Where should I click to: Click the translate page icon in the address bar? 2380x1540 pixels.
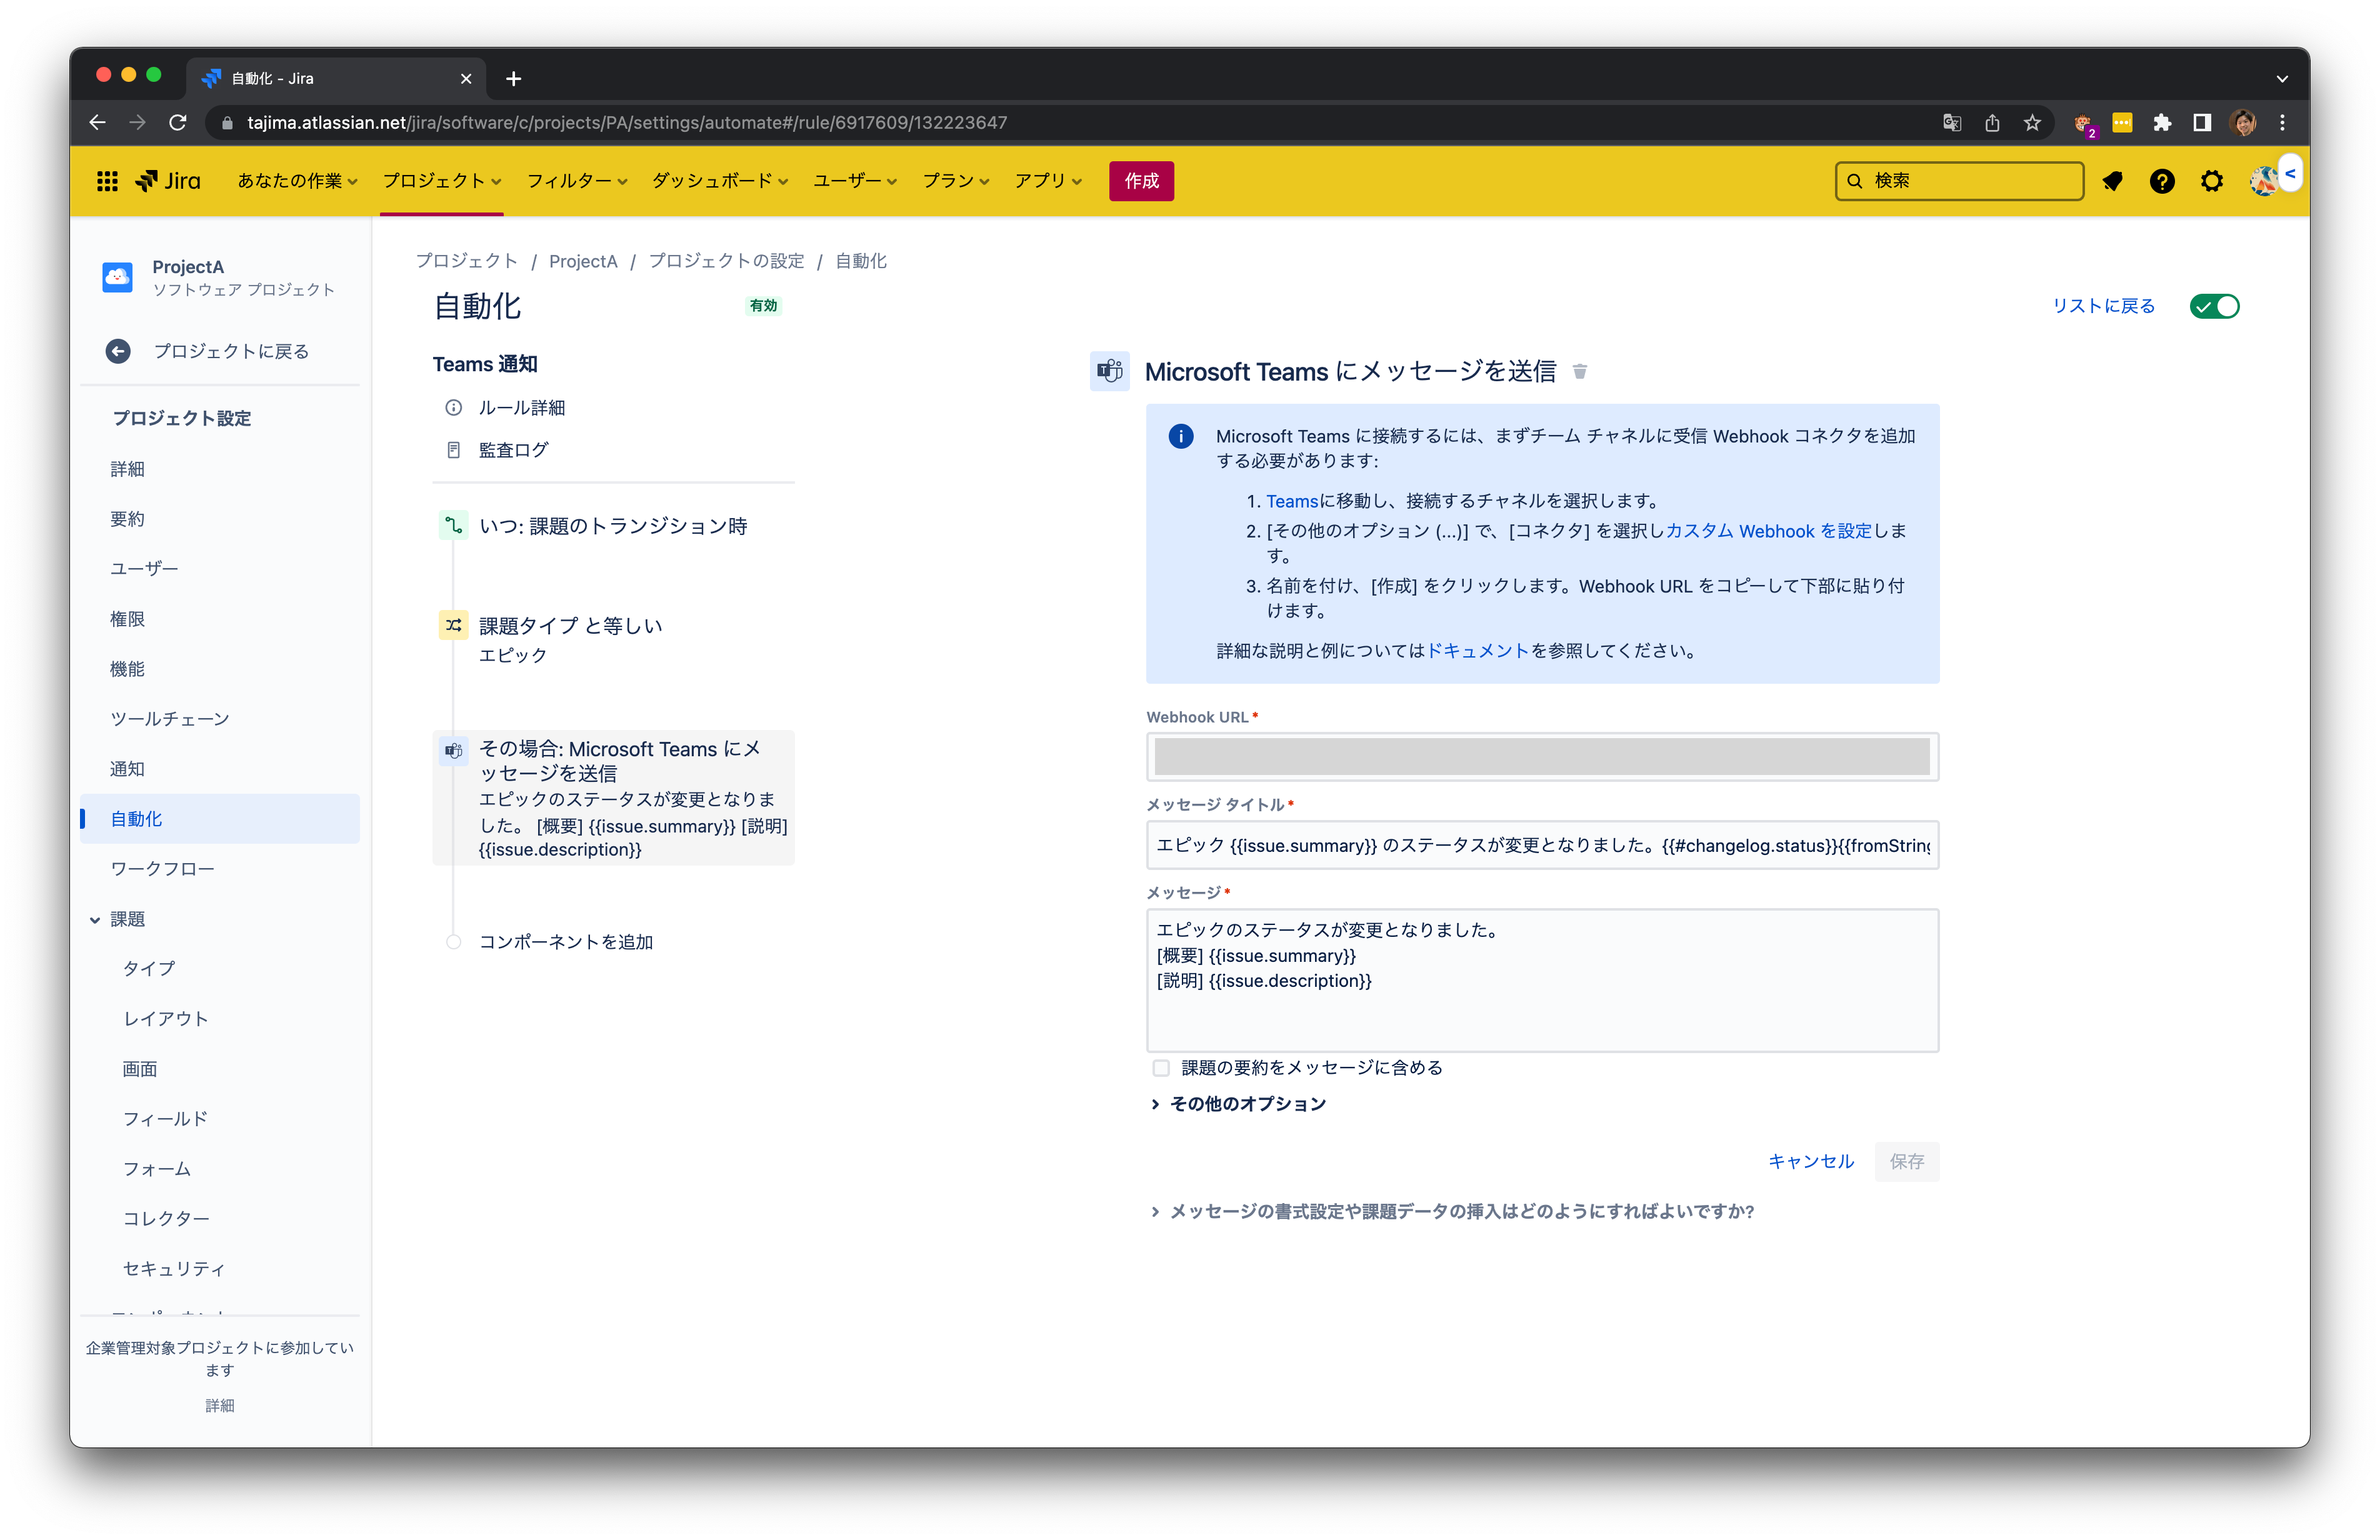tap(1952, 123)
